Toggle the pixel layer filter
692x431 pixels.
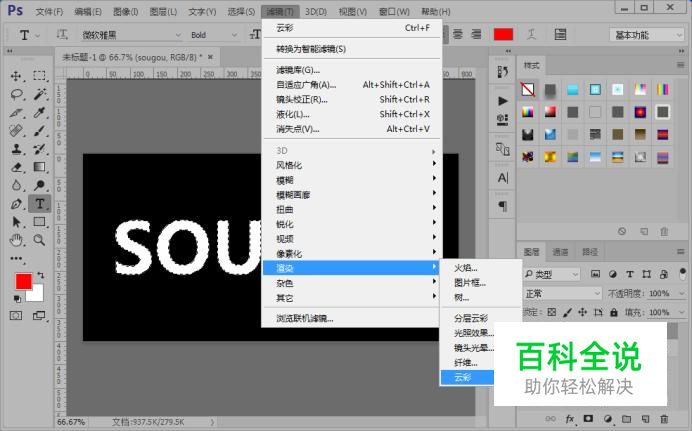pos(595,274)
